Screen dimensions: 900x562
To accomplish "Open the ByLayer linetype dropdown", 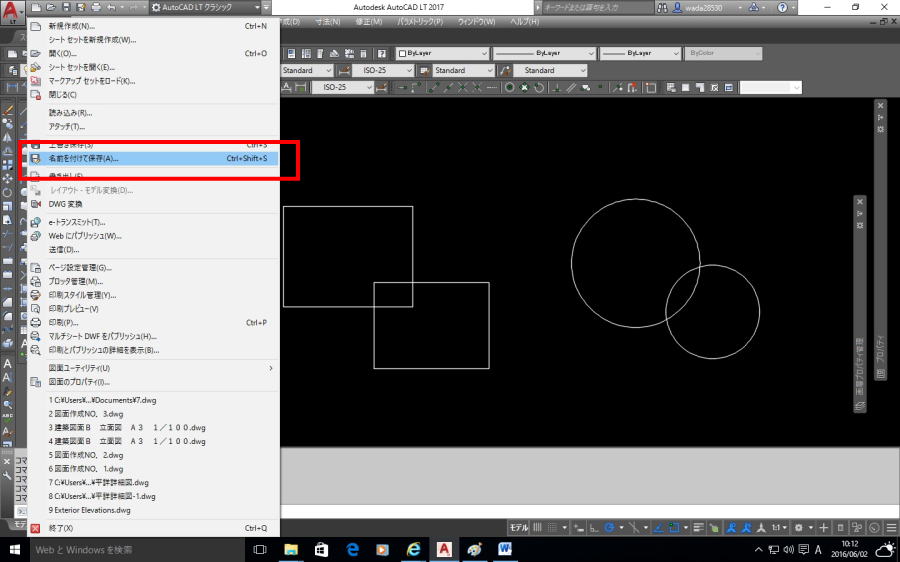I will 544,53.
